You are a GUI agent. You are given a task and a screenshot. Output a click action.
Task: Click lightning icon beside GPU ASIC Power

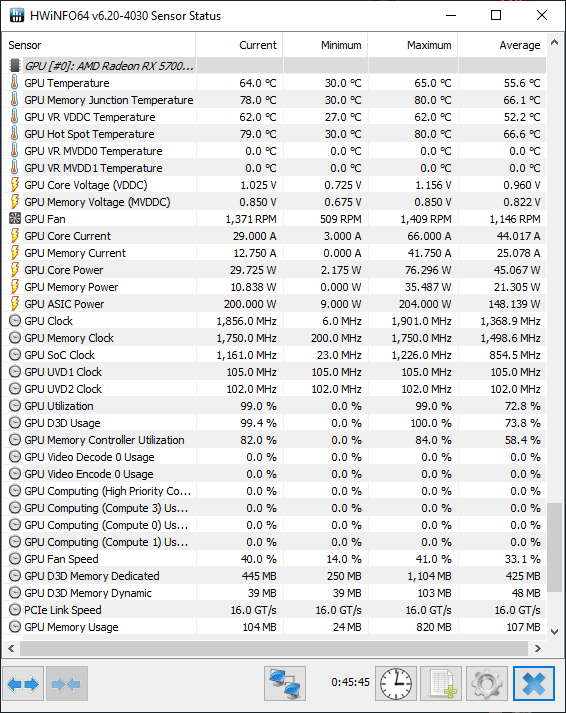[15, 304]
